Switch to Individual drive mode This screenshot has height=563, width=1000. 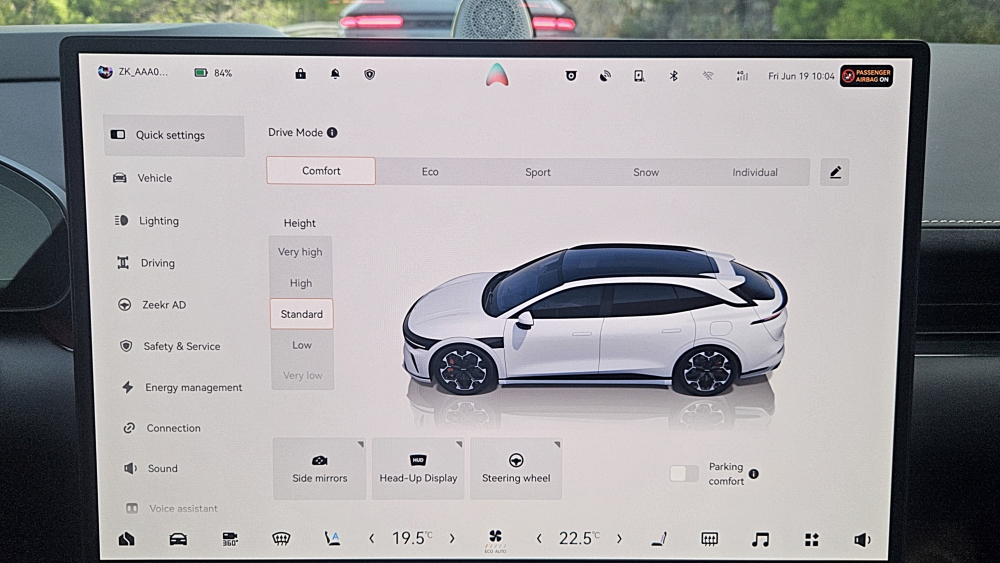754,172
